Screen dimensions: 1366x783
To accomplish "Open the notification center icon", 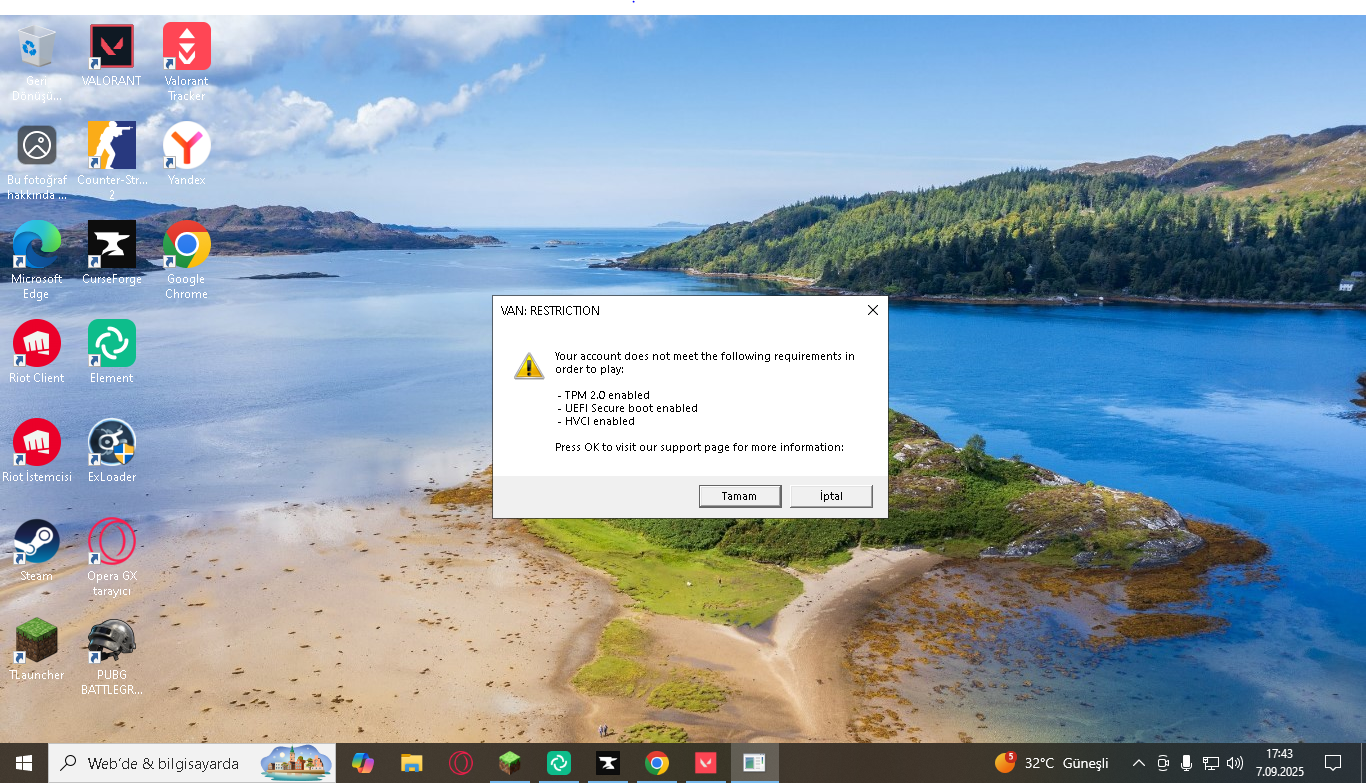I will (x=1332, y=763).
